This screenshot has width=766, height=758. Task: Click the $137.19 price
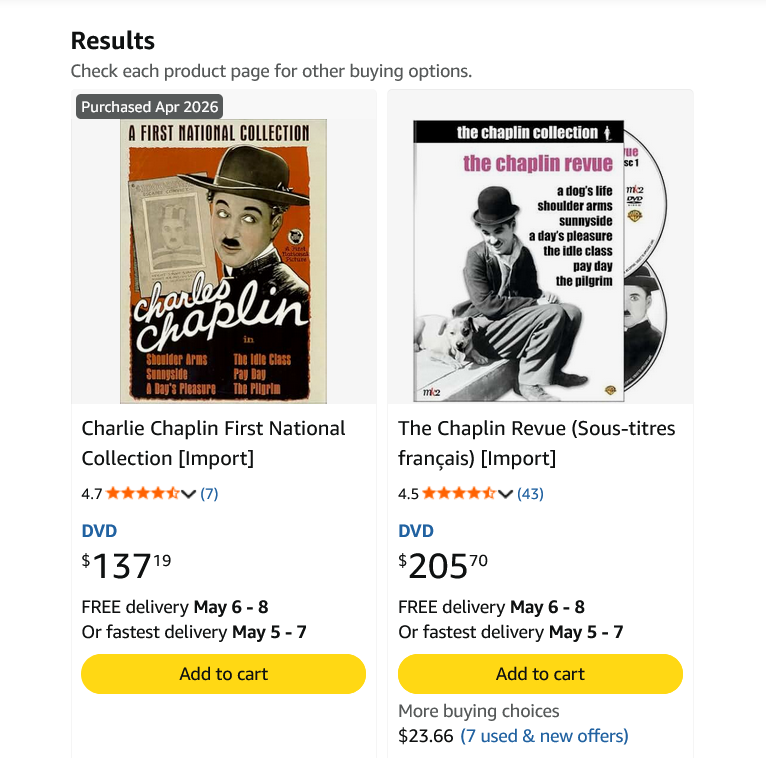(x=127, y=566)
